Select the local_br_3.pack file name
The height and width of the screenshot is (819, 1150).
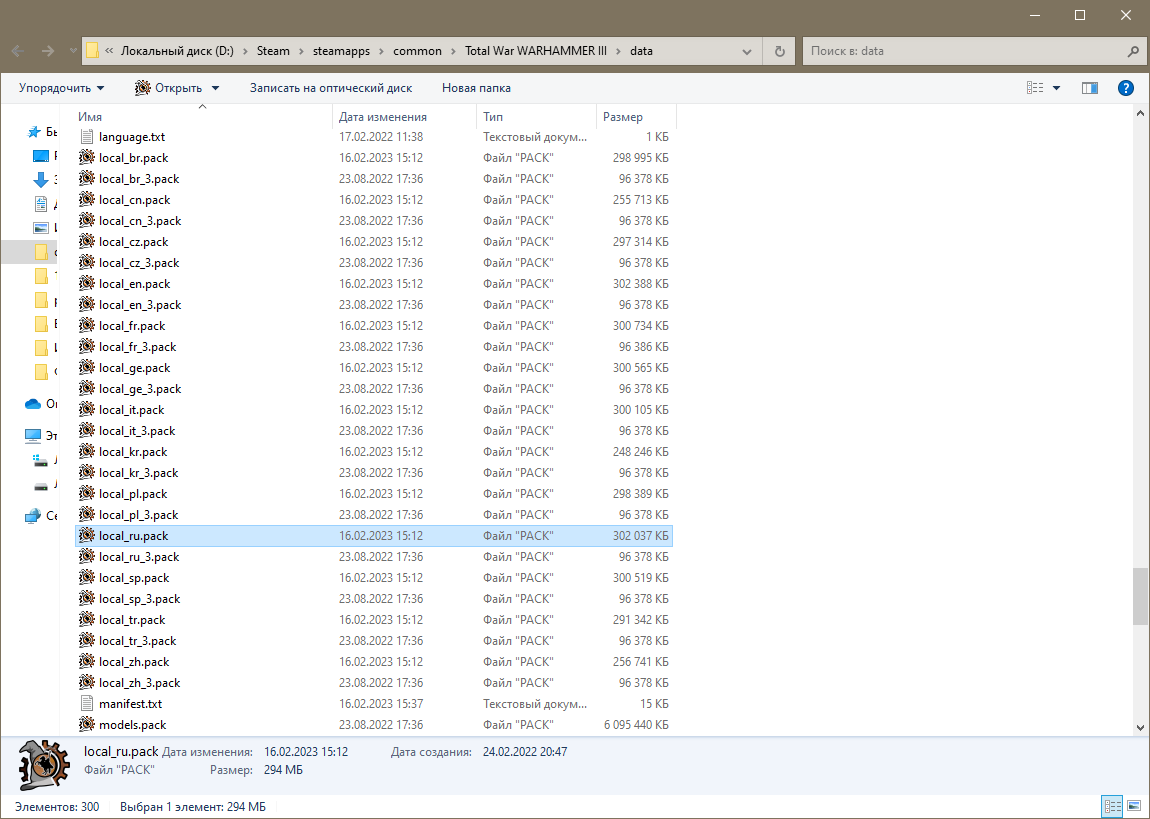(x=139, y=179)
